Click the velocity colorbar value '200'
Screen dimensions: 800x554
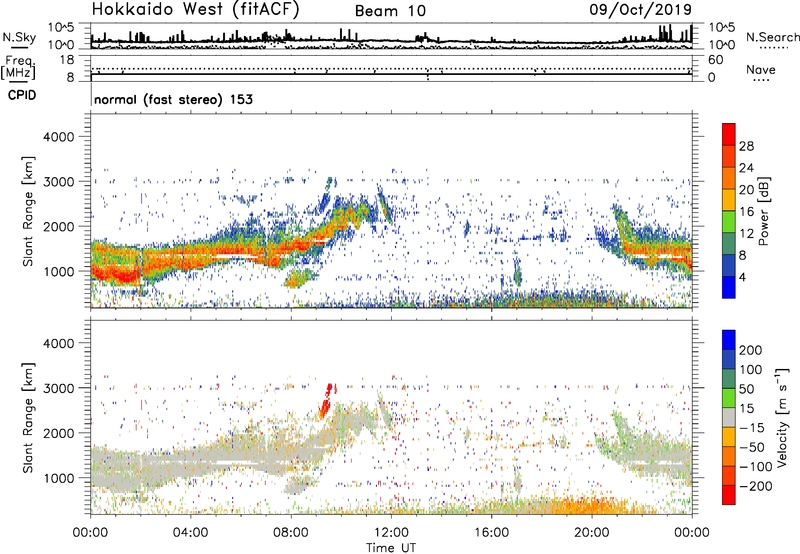751,350
